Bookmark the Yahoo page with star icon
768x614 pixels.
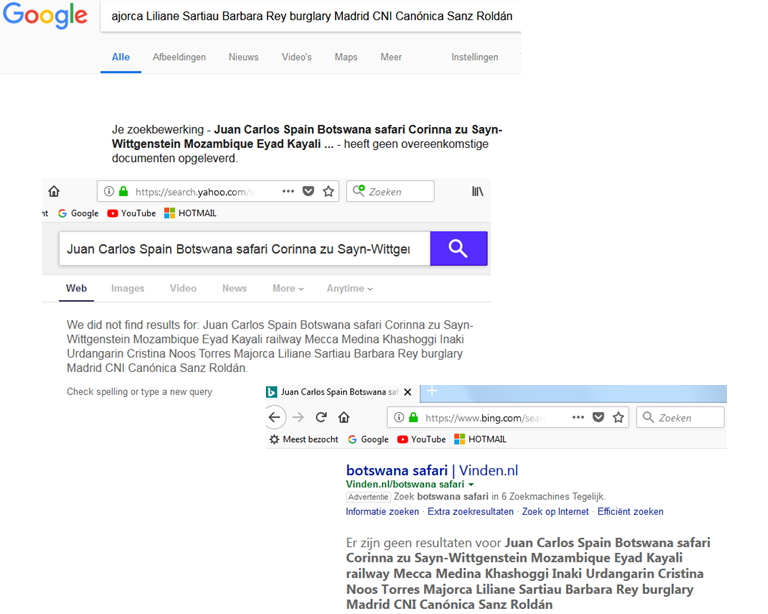tap(328, 191)
